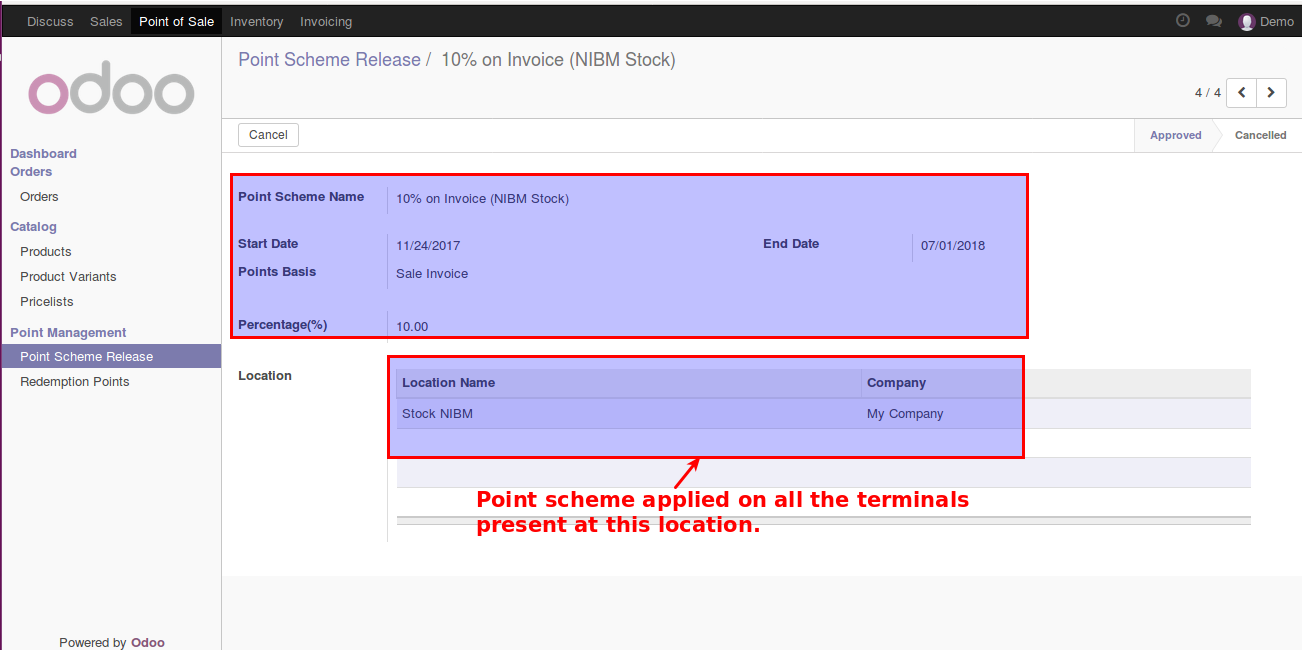Click the Points Basis value Sale Invoice
Image resolution: width=1302 pixels, height=650 pixels.
point(432,274)
